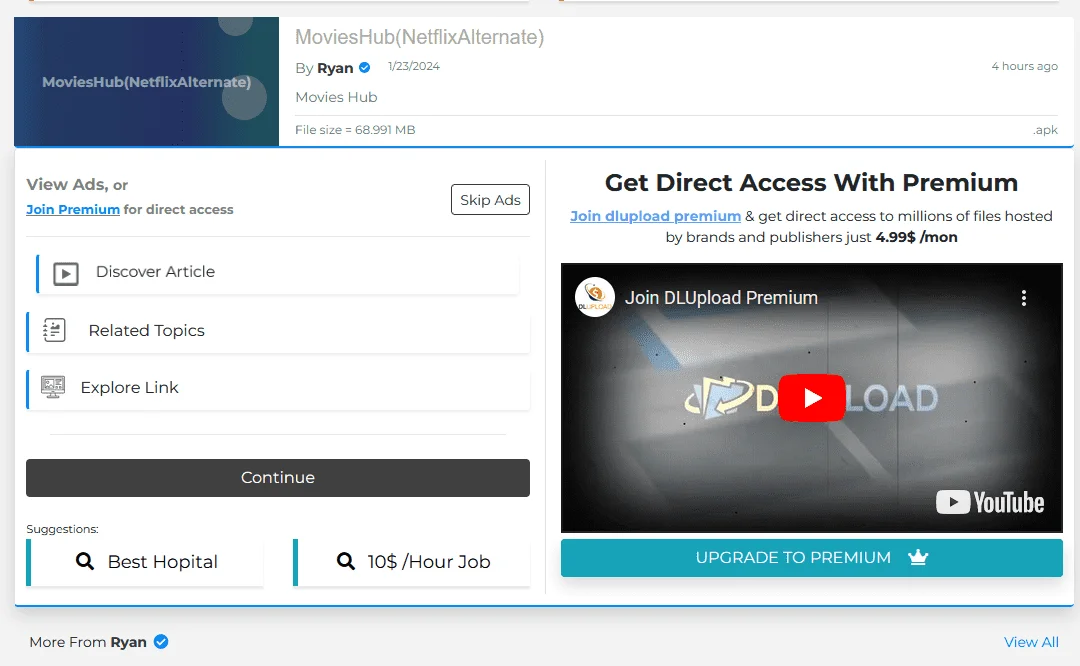
Task: Click the More From Ryan heading
Action: click(x=88, y=642)
